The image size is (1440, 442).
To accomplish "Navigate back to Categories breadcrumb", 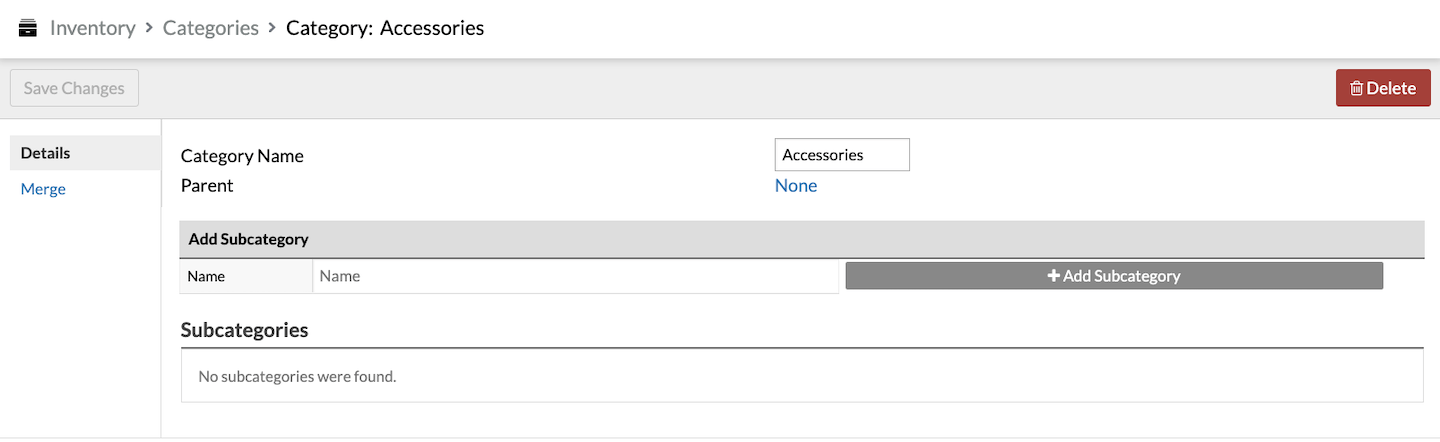I will pyautogui.click(x=211, y=28).
